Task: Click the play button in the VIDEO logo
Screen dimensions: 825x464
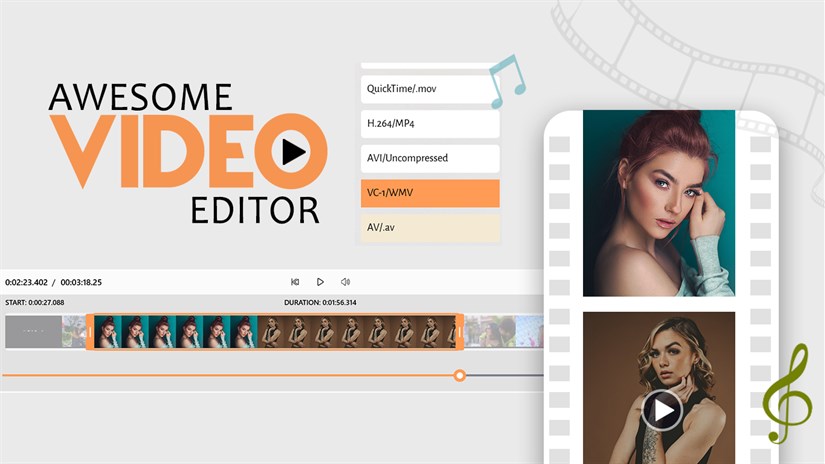Action: 292,151
